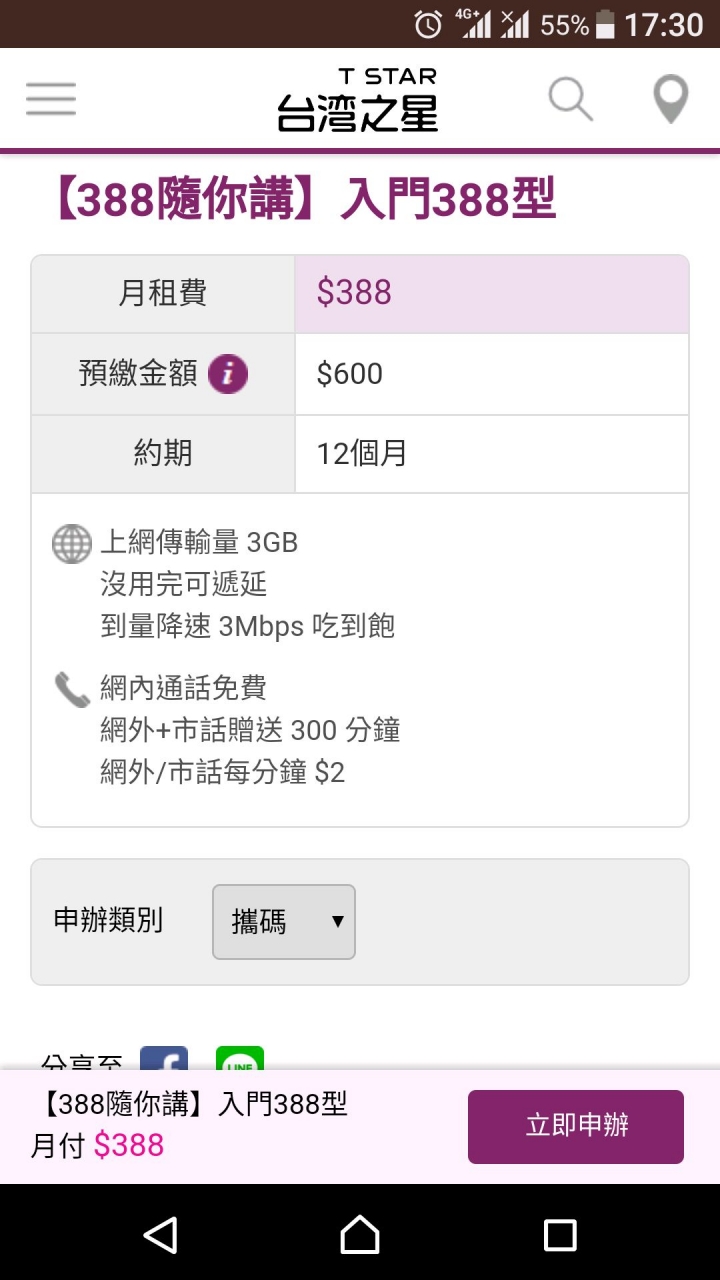Share via the LINE icon
The image size is (720, 1280).
tap(240, 1057)
